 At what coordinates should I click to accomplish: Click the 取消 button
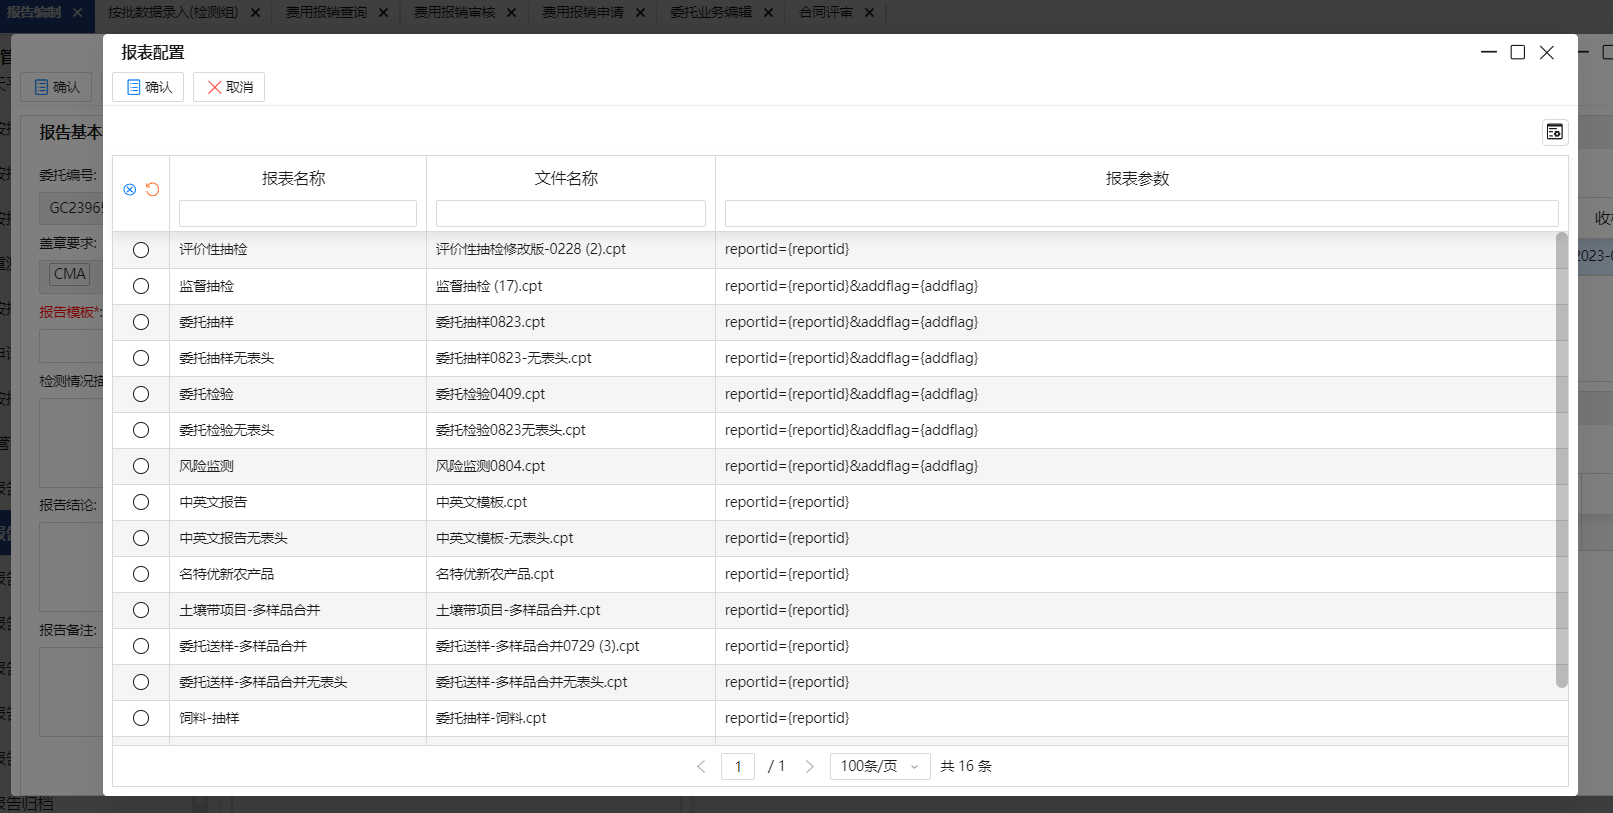point(229,88)
